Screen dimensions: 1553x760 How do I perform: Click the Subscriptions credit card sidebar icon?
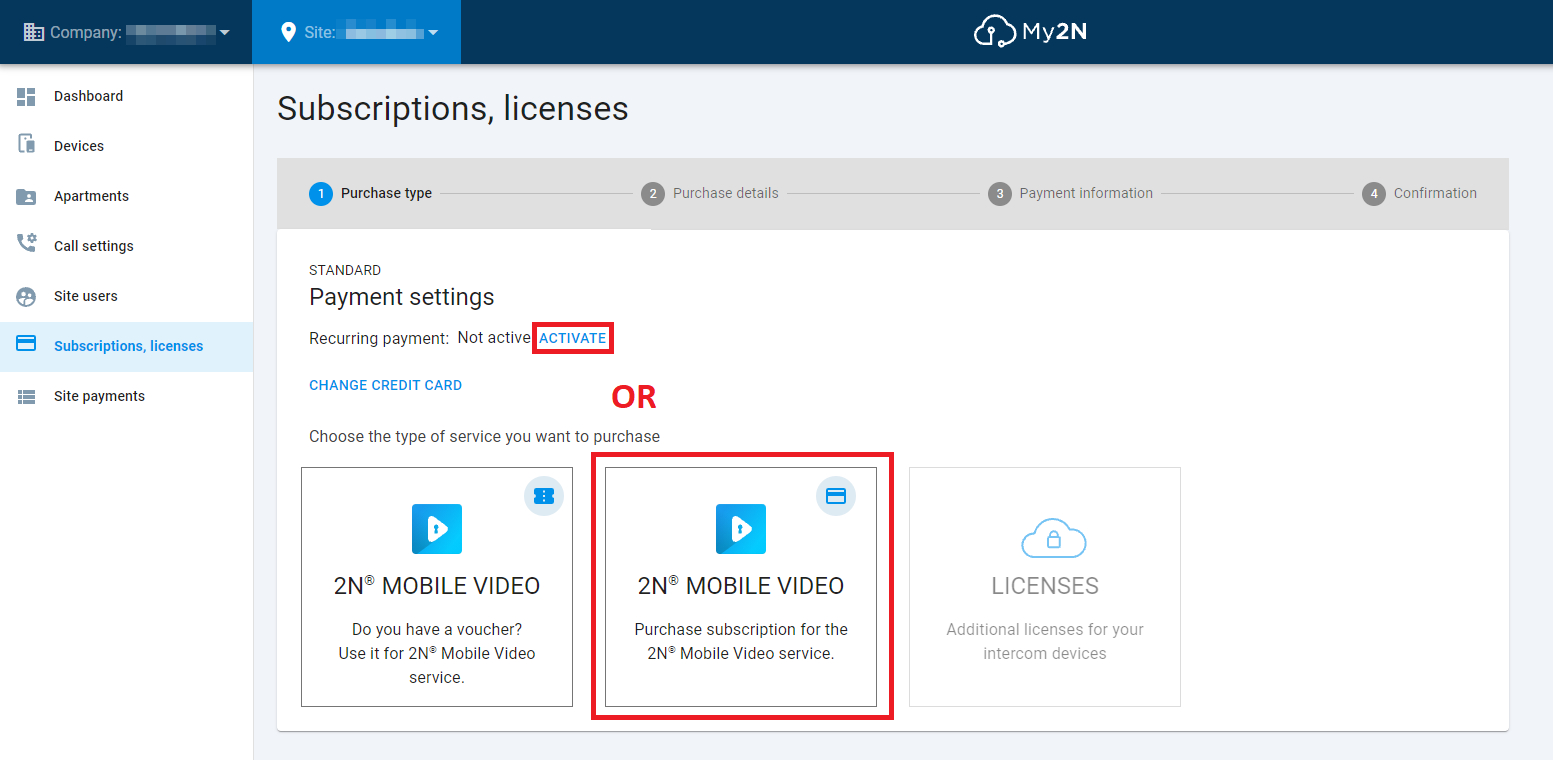[x=27, y=345]
